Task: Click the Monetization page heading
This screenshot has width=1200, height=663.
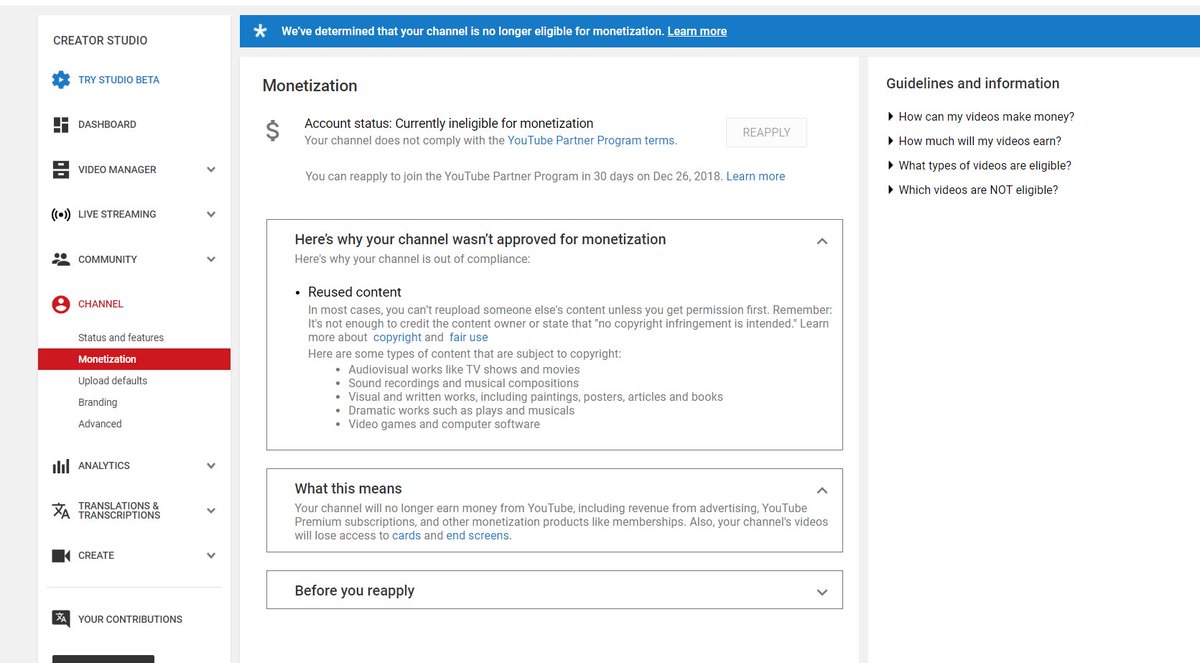Action: click(310, 86)
